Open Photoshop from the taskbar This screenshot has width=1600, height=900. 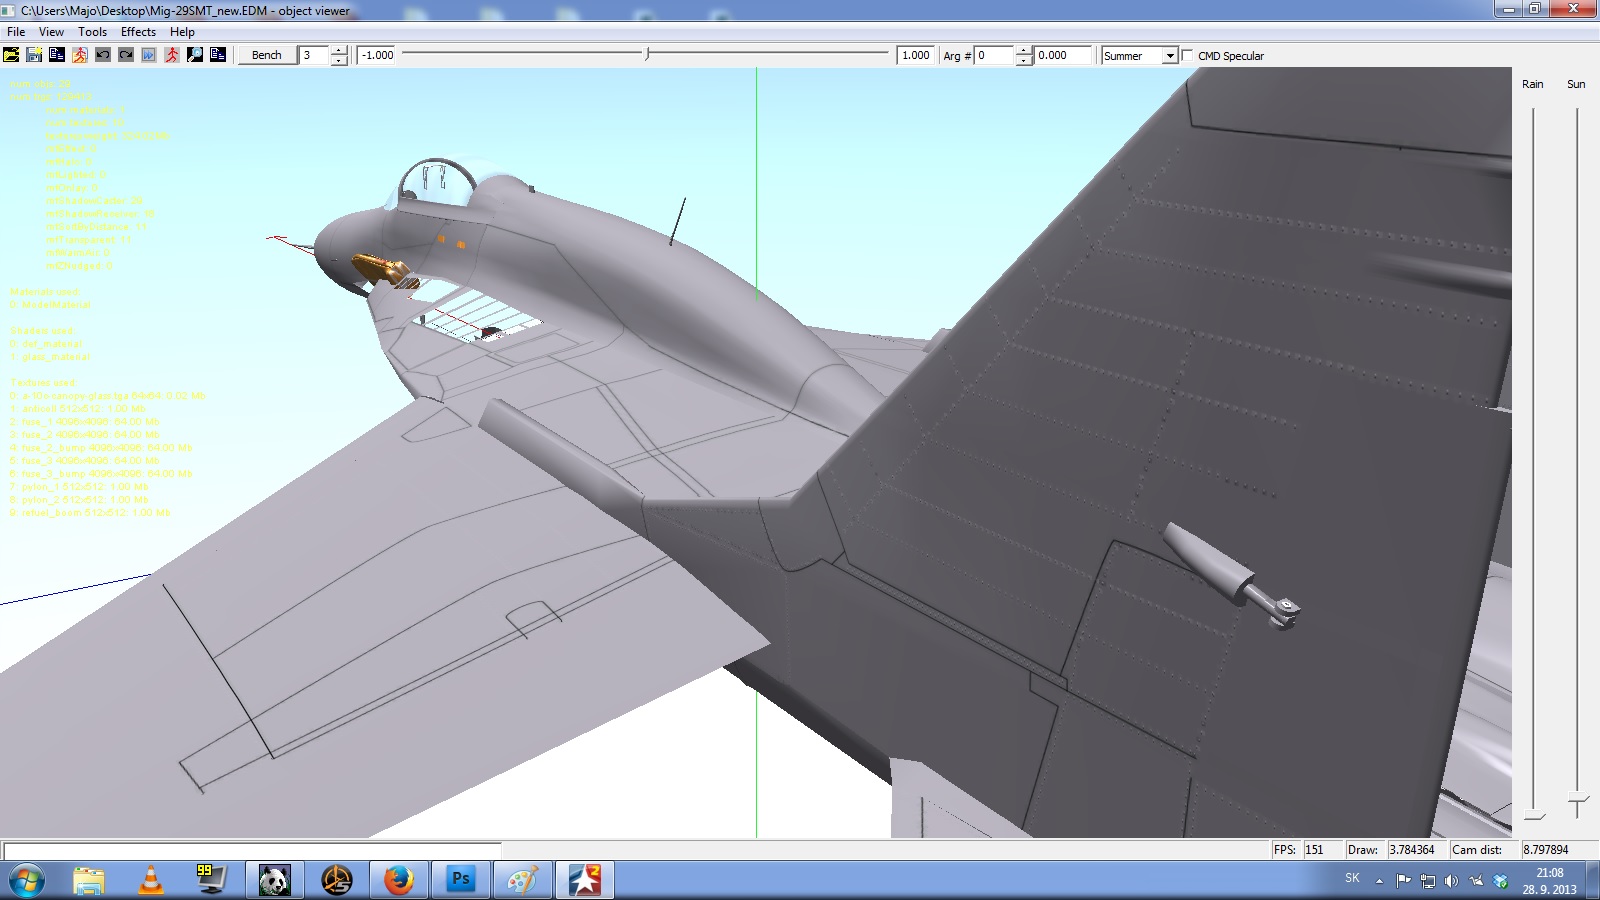460,880
